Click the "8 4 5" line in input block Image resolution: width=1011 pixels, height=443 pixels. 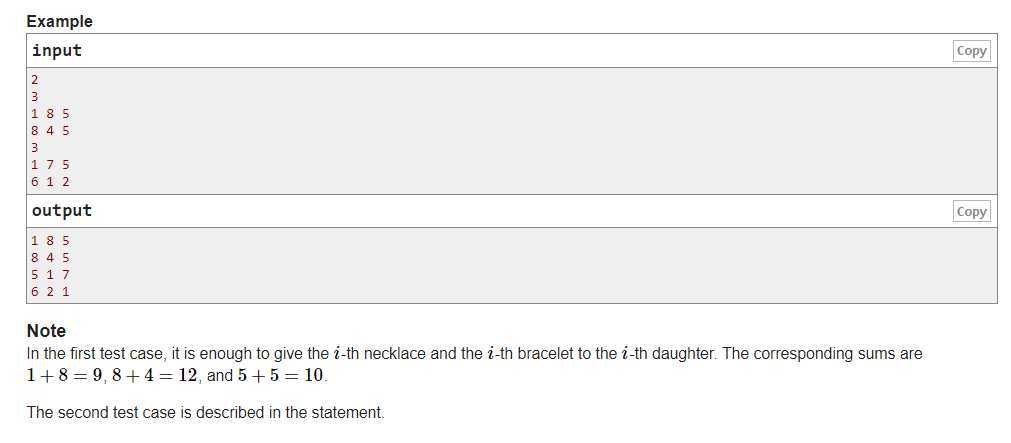click(50, 131)
